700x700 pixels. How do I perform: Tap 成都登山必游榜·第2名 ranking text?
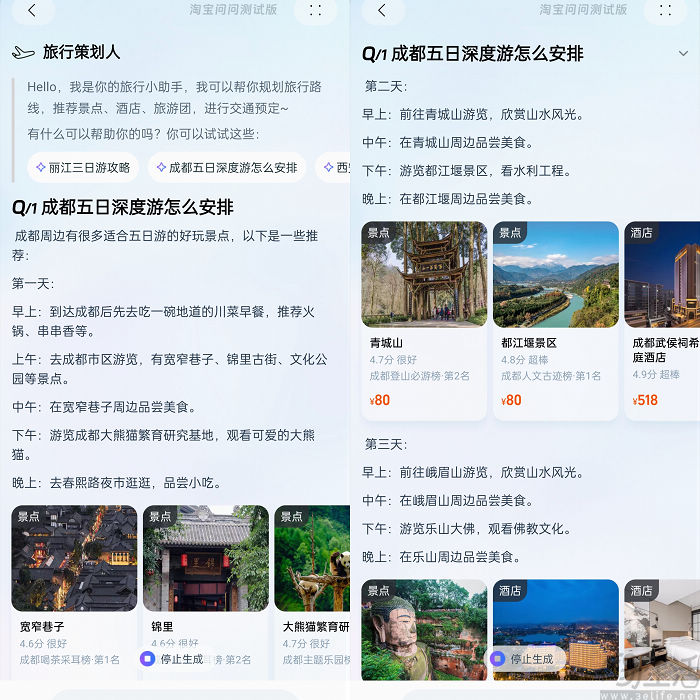click(x=420, y=376)
